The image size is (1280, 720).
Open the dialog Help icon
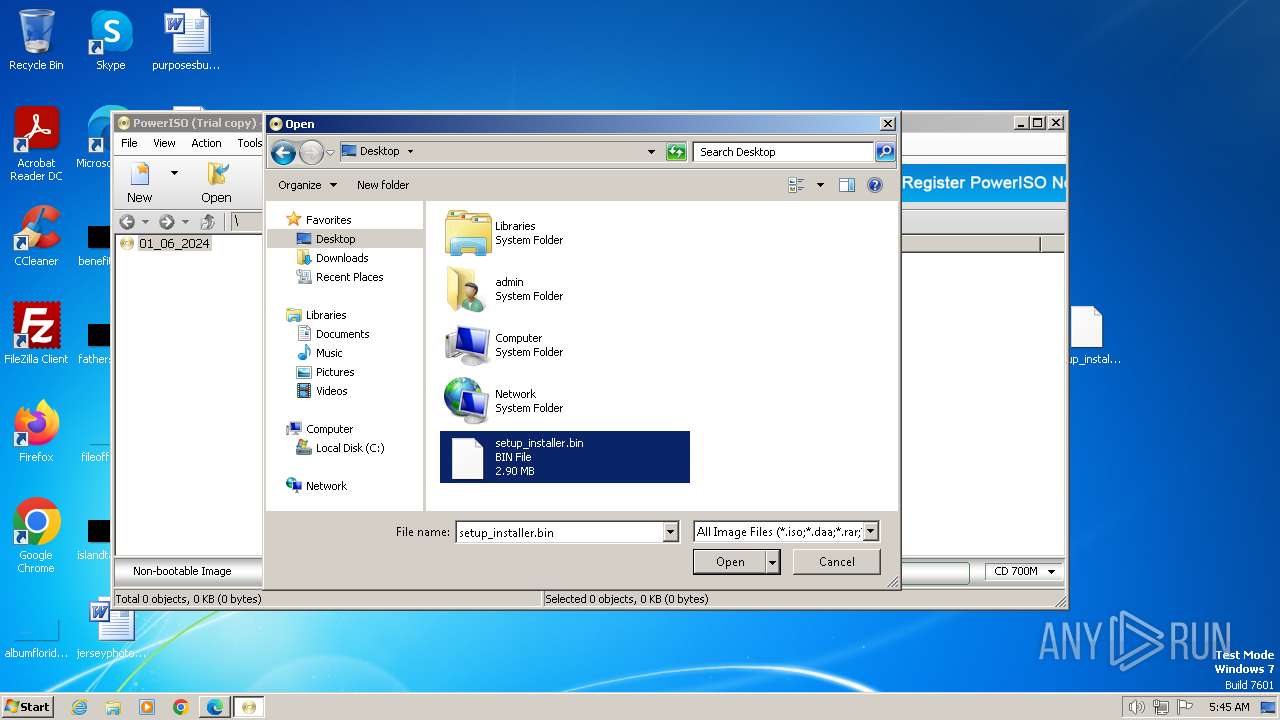[x=875, y=185]
